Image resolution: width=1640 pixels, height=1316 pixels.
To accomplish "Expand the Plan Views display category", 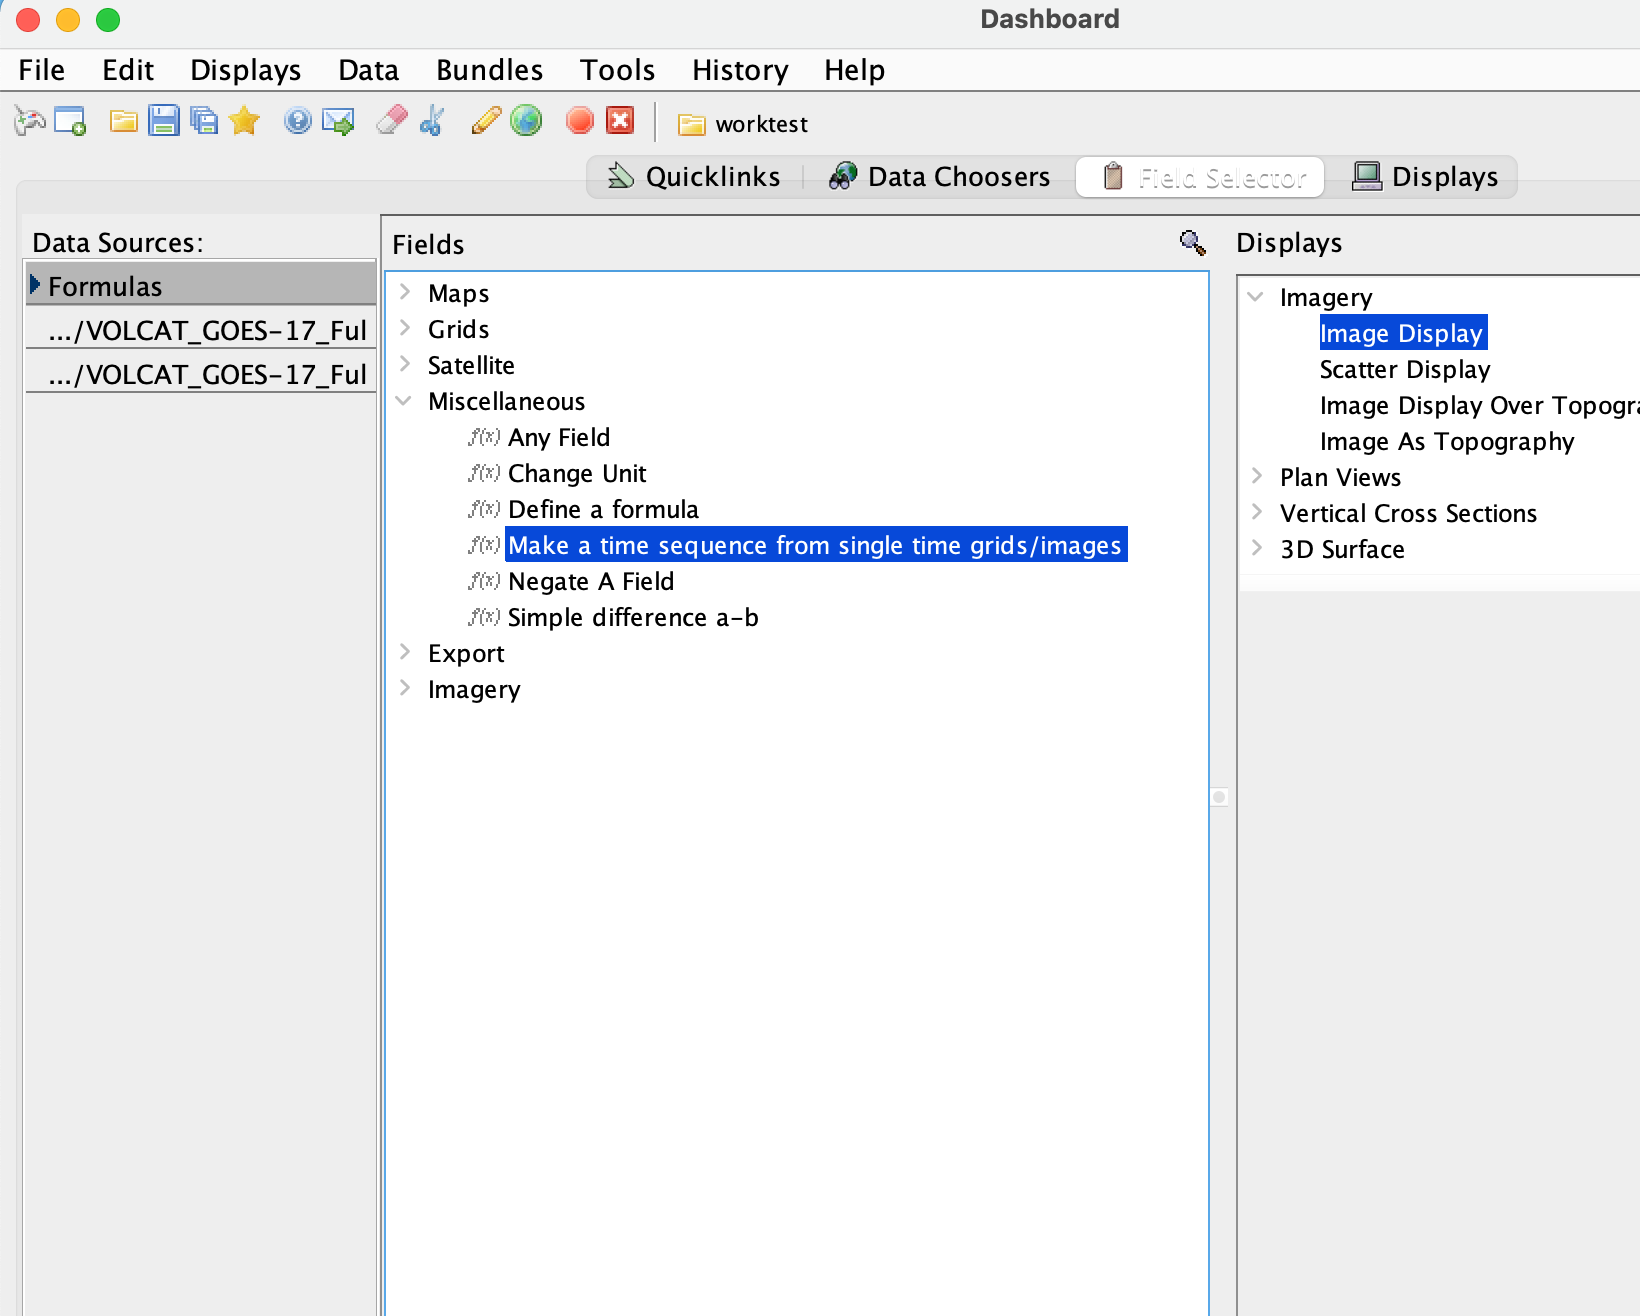I will [x=1257, y=477].
